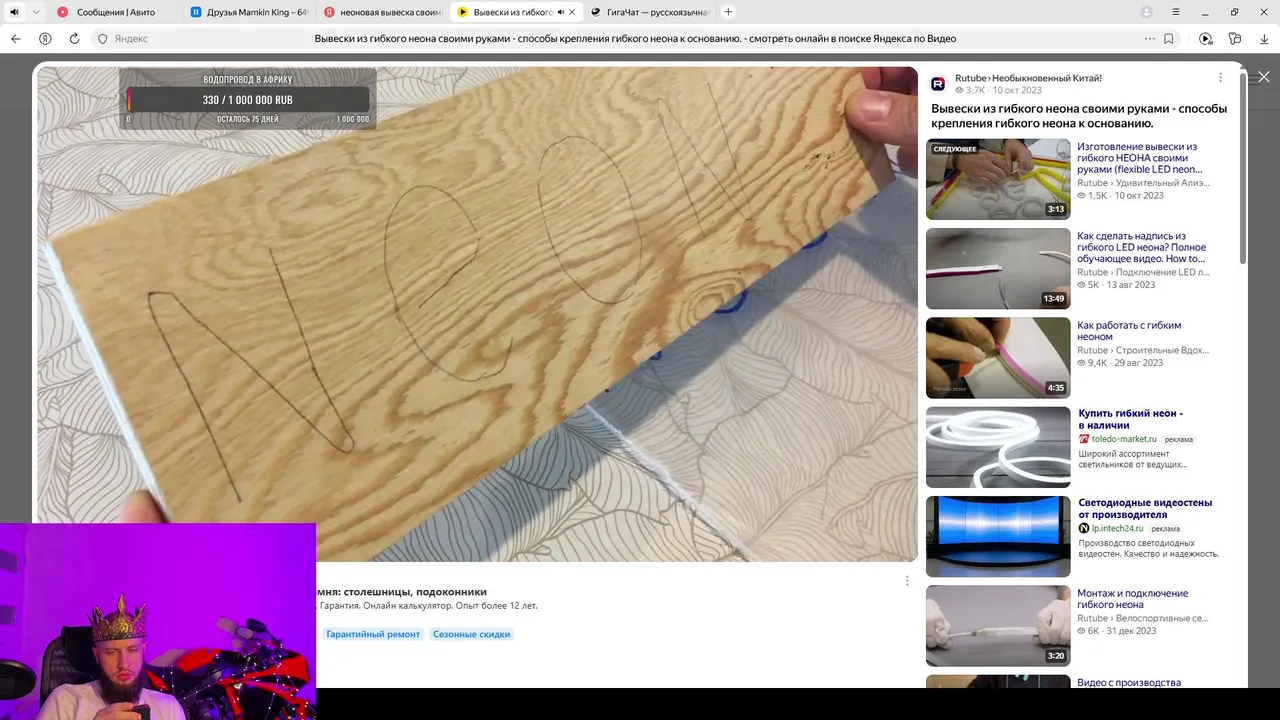Image resolution: width=1280 pixels, height=720 pixels.
Task: Reload the current page
Action: point(74,38)
